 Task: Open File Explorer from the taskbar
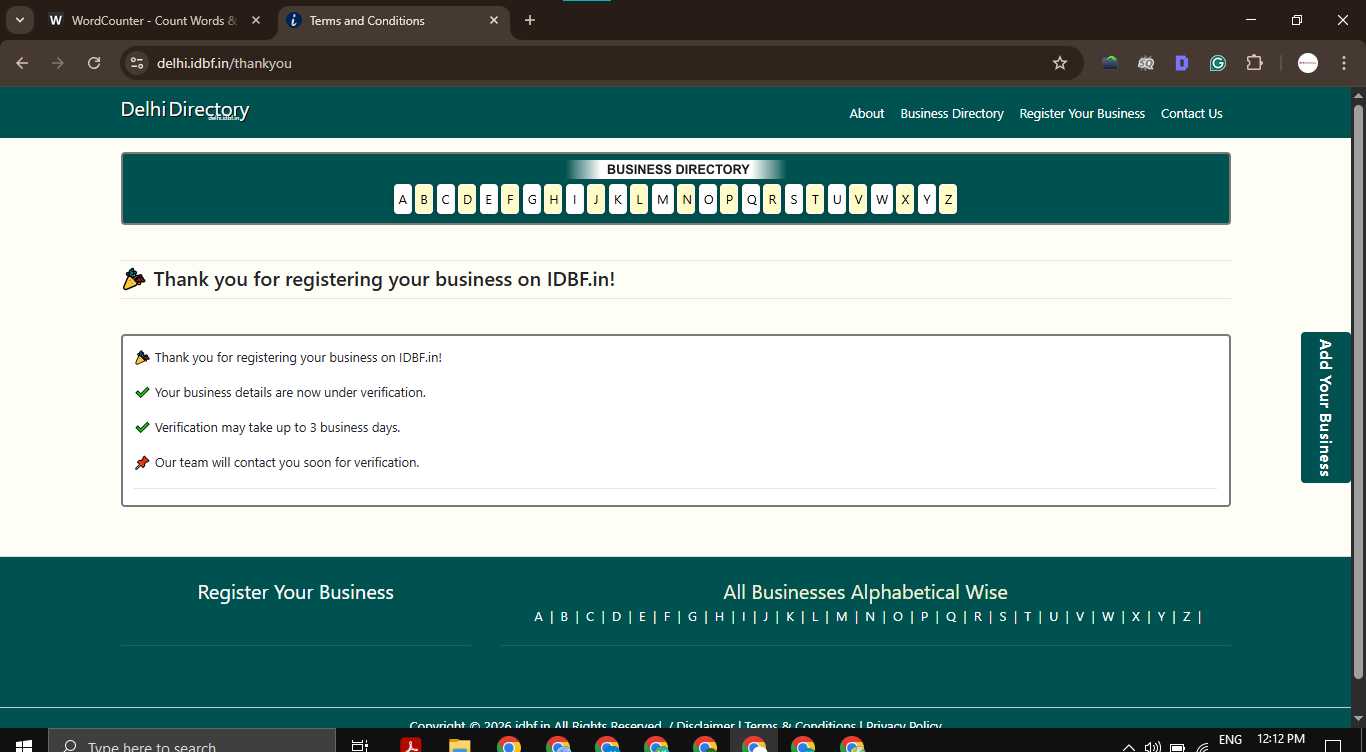[x=459, y=745]
